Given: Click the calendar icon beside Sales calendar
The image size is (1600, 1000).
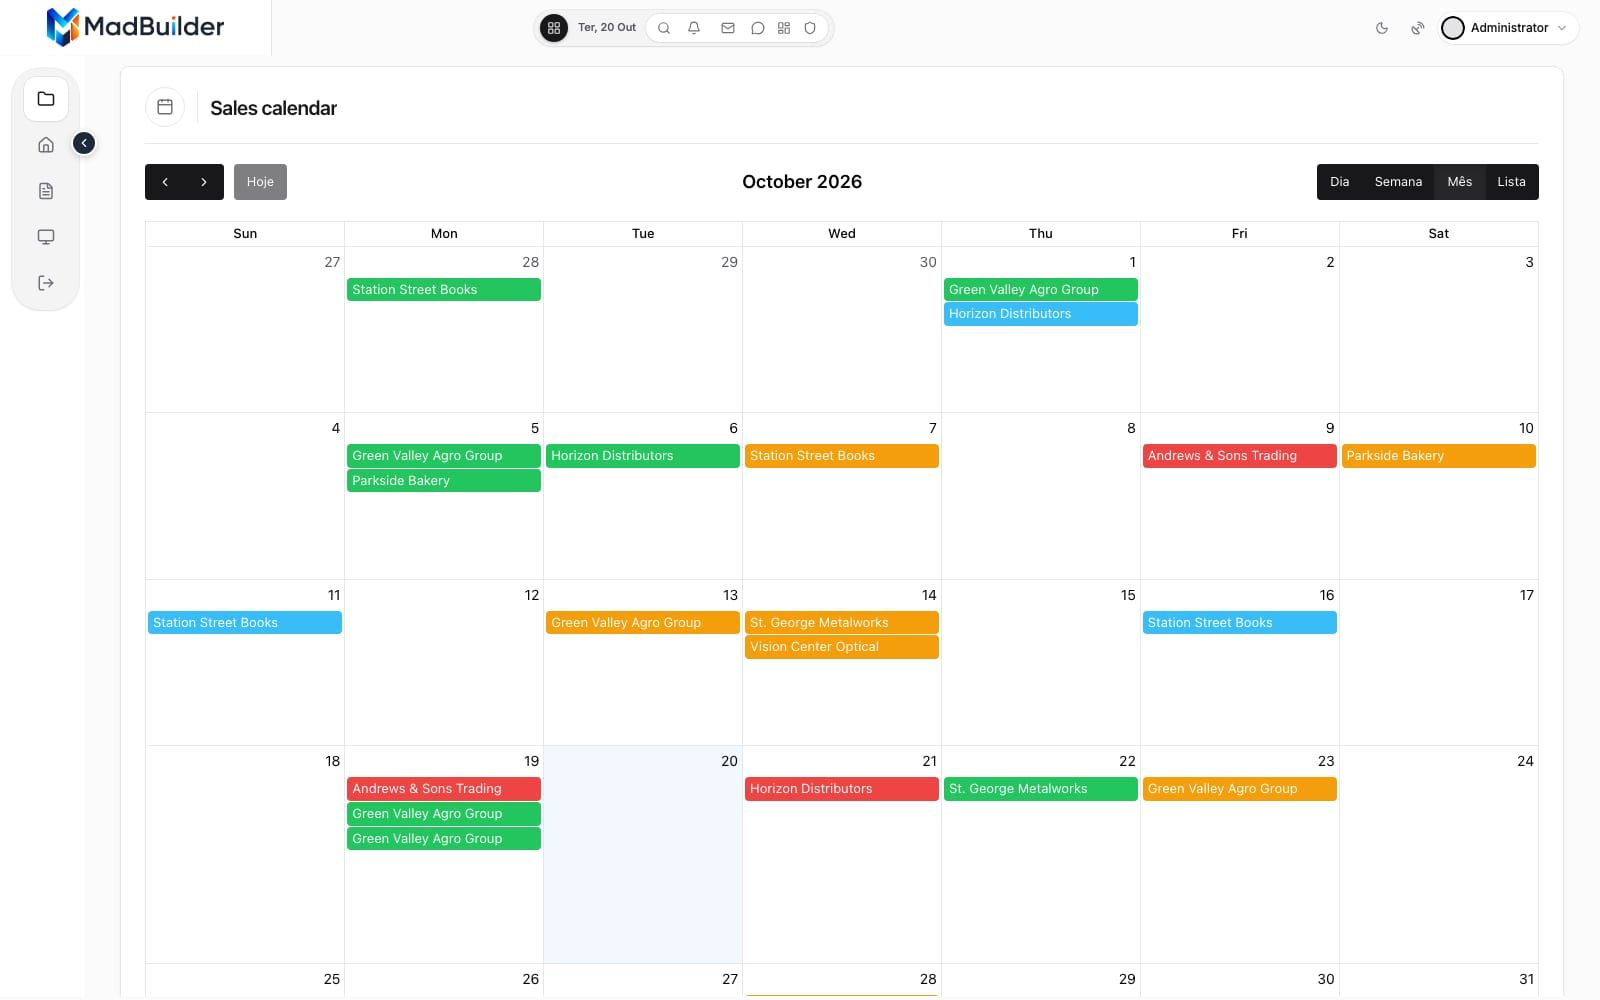Looking at the screenshot, I should click(165, 107).
